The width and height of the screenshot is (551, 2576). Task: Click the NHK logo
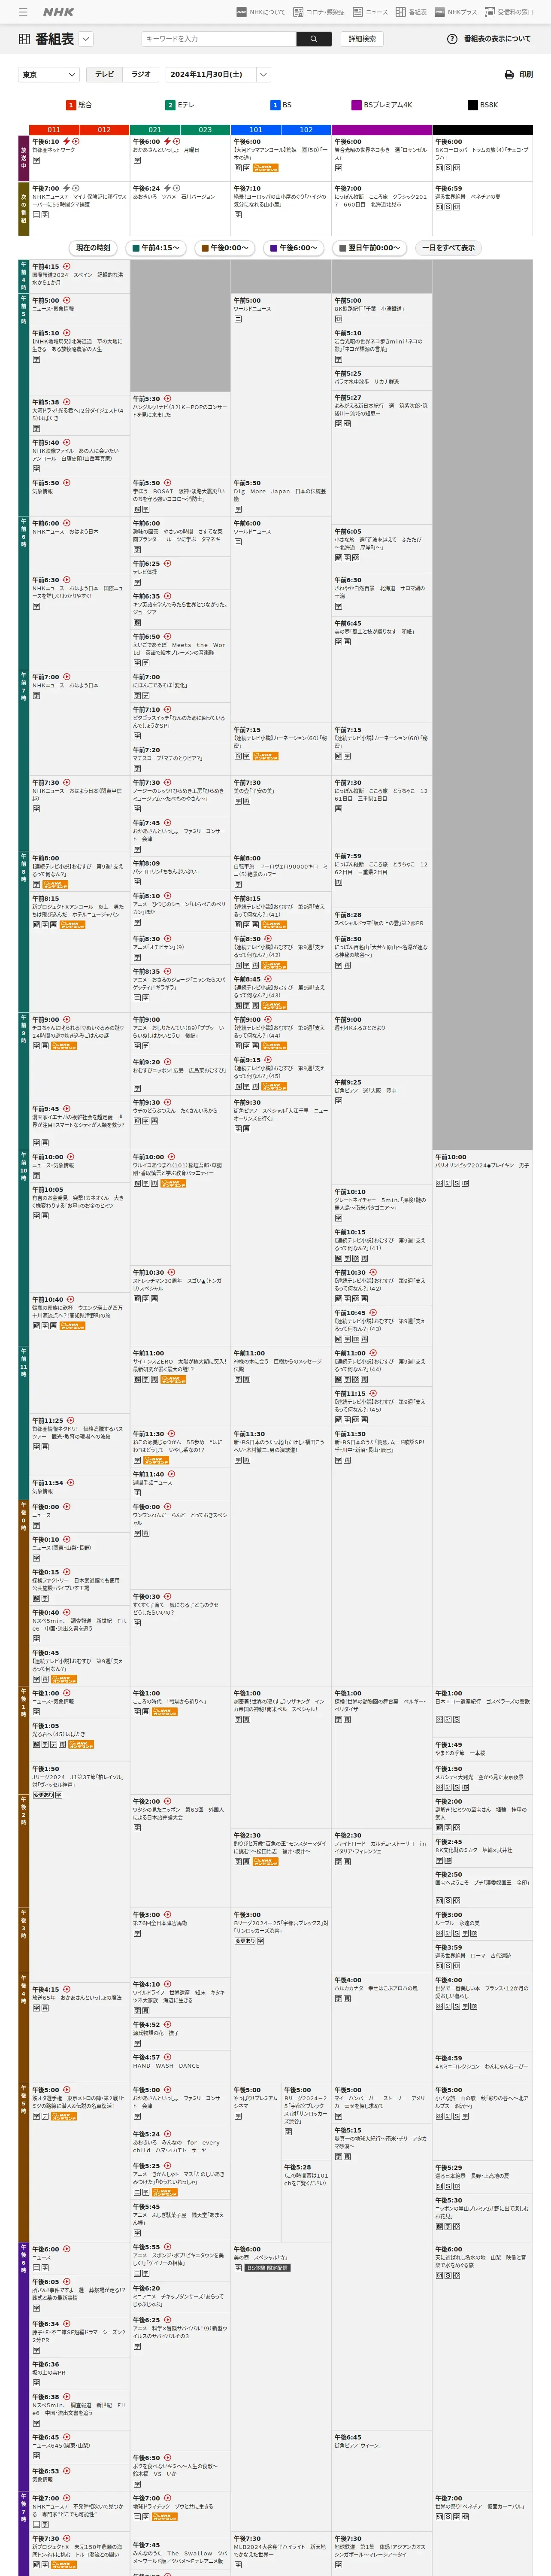58,12
